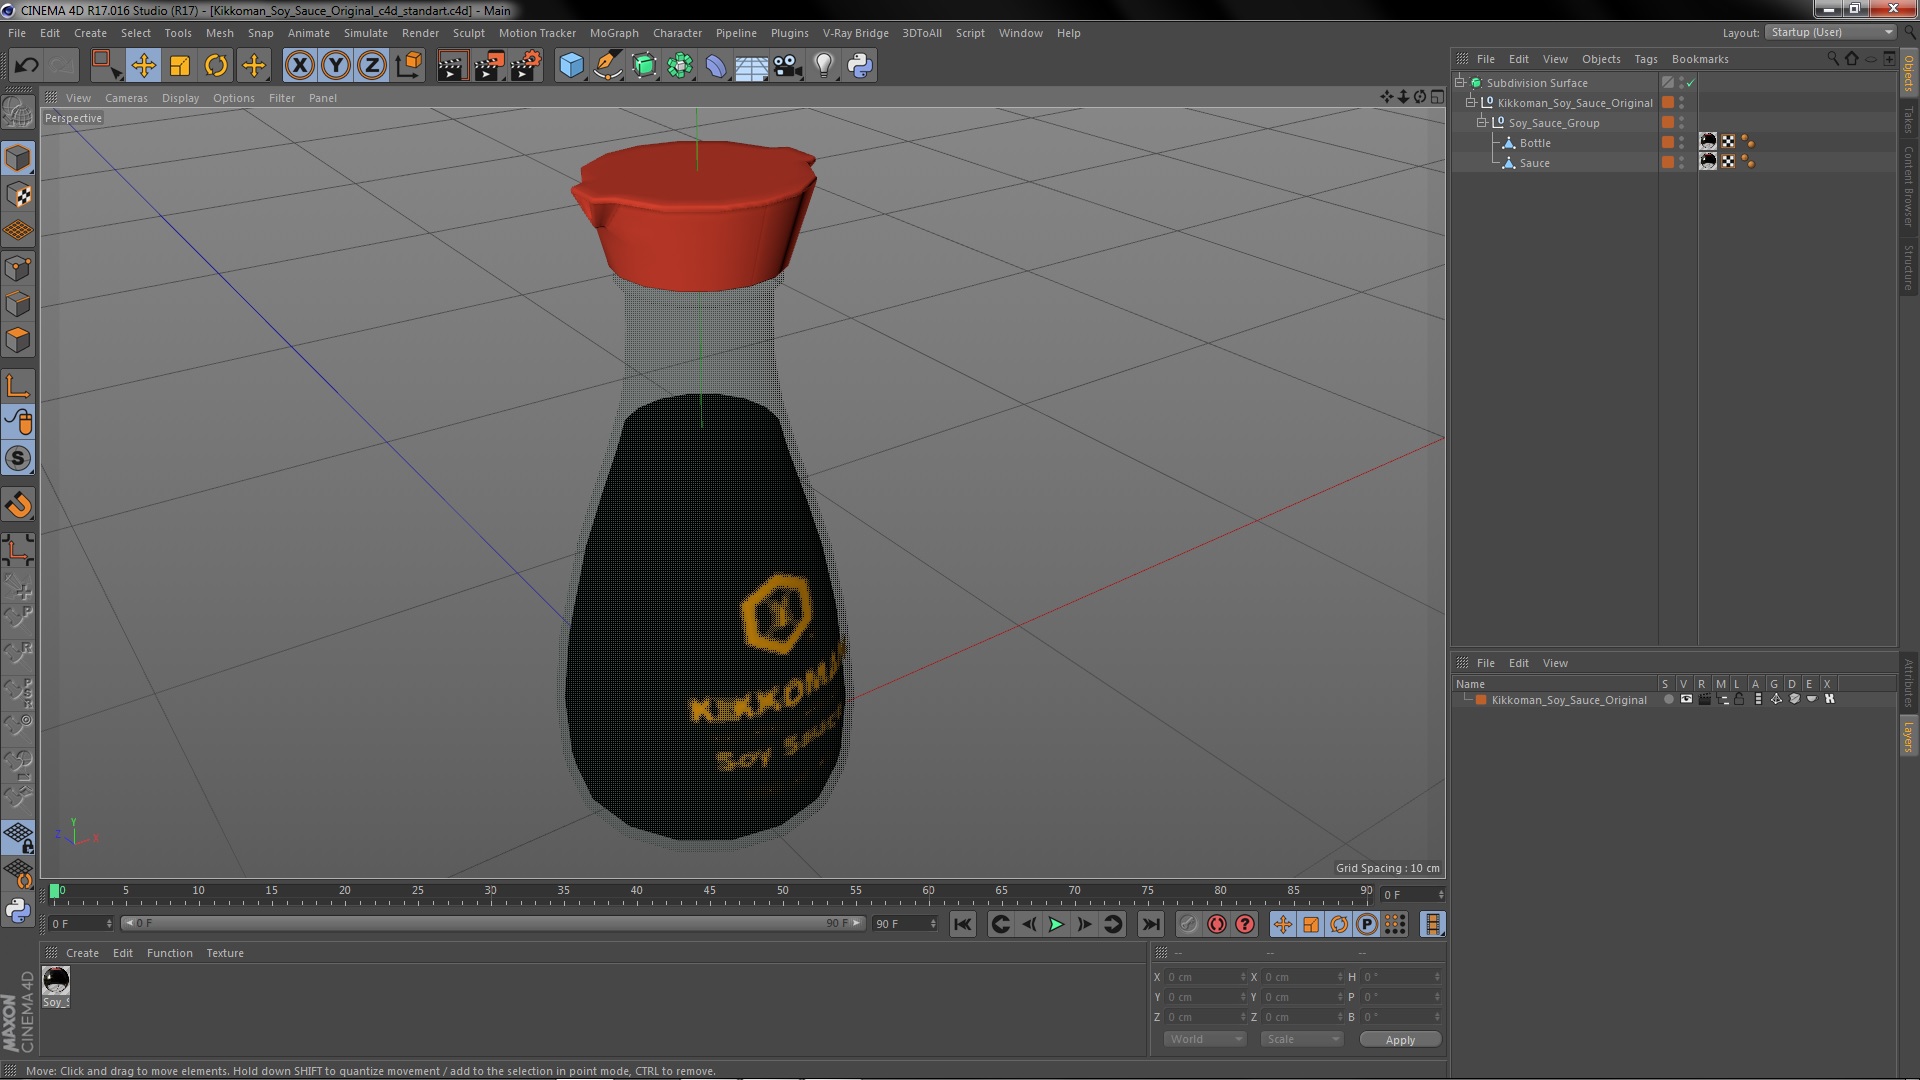Toggle Subdivision Surface enable checkmark

[x=1691, y=83]
